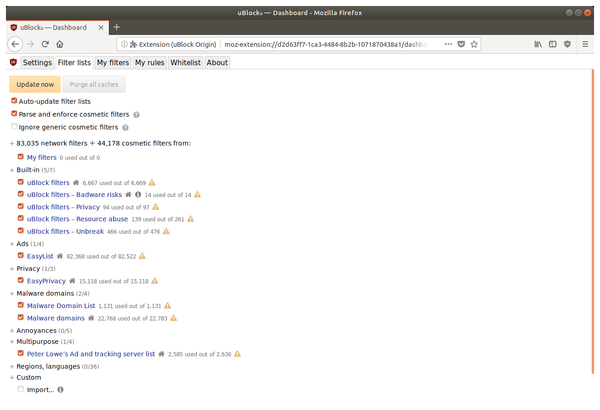Uncheck the My filters list checkbox

click(x=21, y=157)
